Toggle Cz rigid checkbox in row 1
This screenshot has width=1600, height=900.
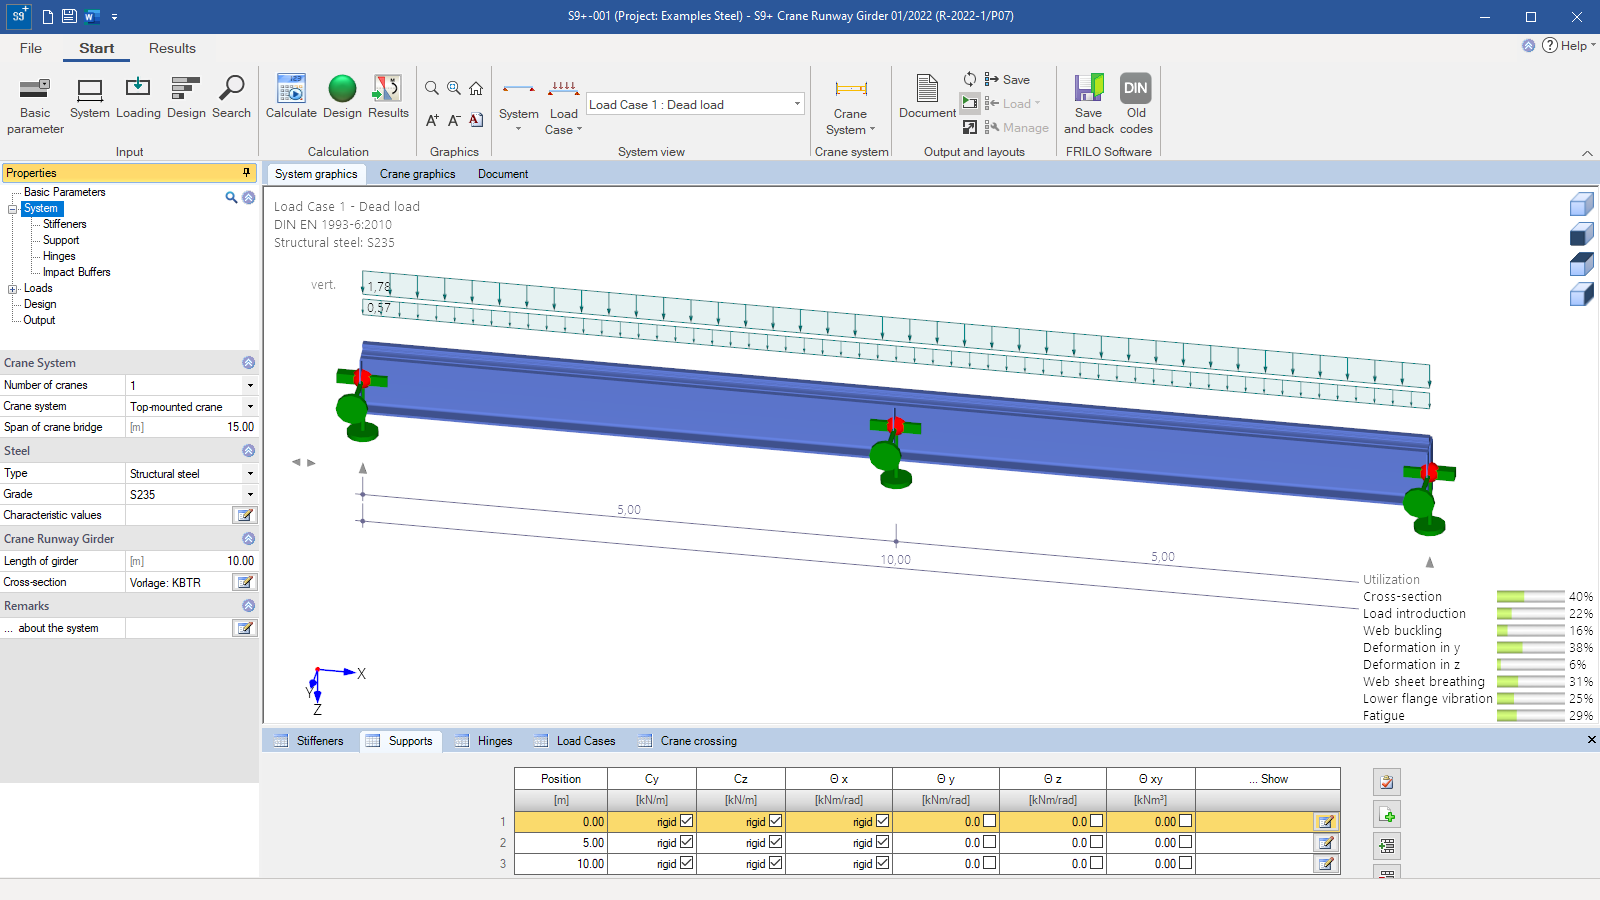[775, 821]
